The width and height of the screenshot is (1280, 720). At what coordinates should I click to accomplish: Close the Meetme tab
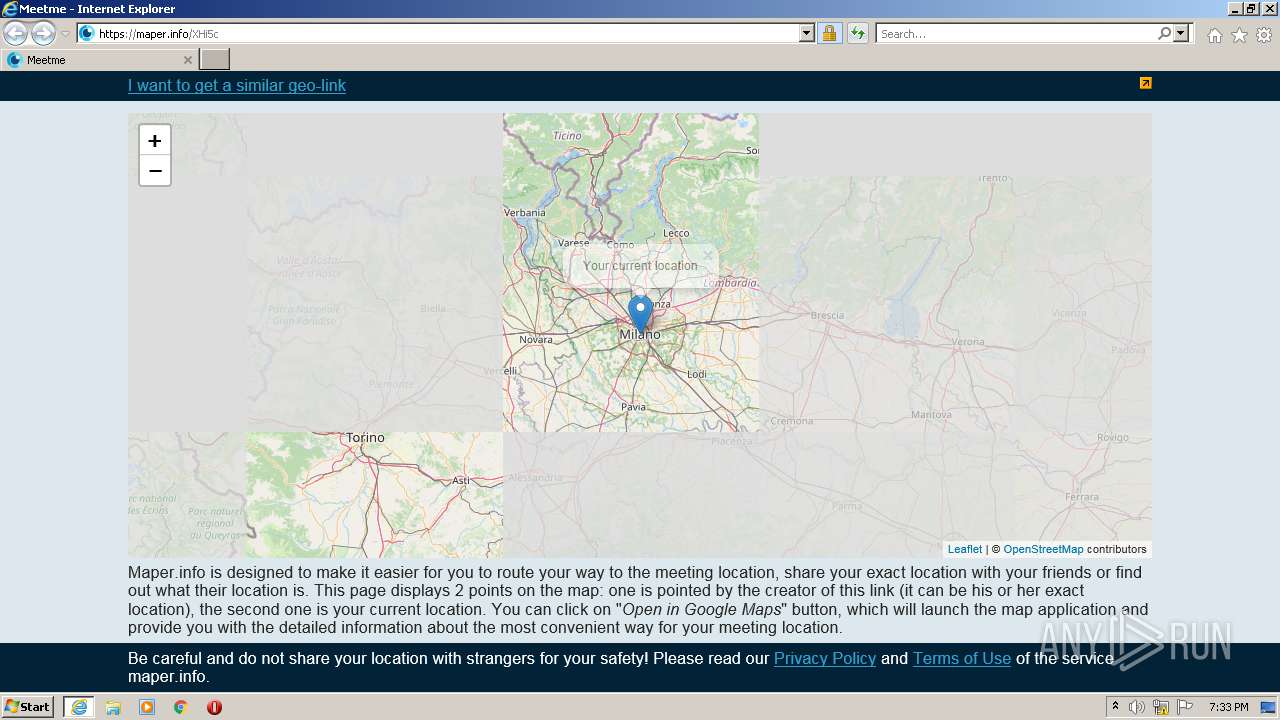[187, 60]
